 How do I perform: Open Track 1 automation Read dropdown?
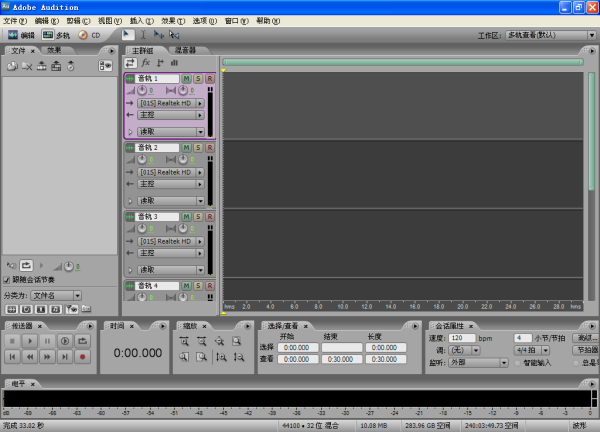pos(171,132)
